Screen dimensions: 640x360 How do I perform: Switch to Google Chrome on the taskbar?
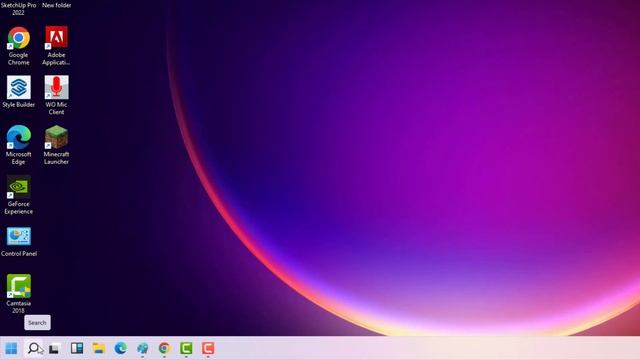(164, 348)
